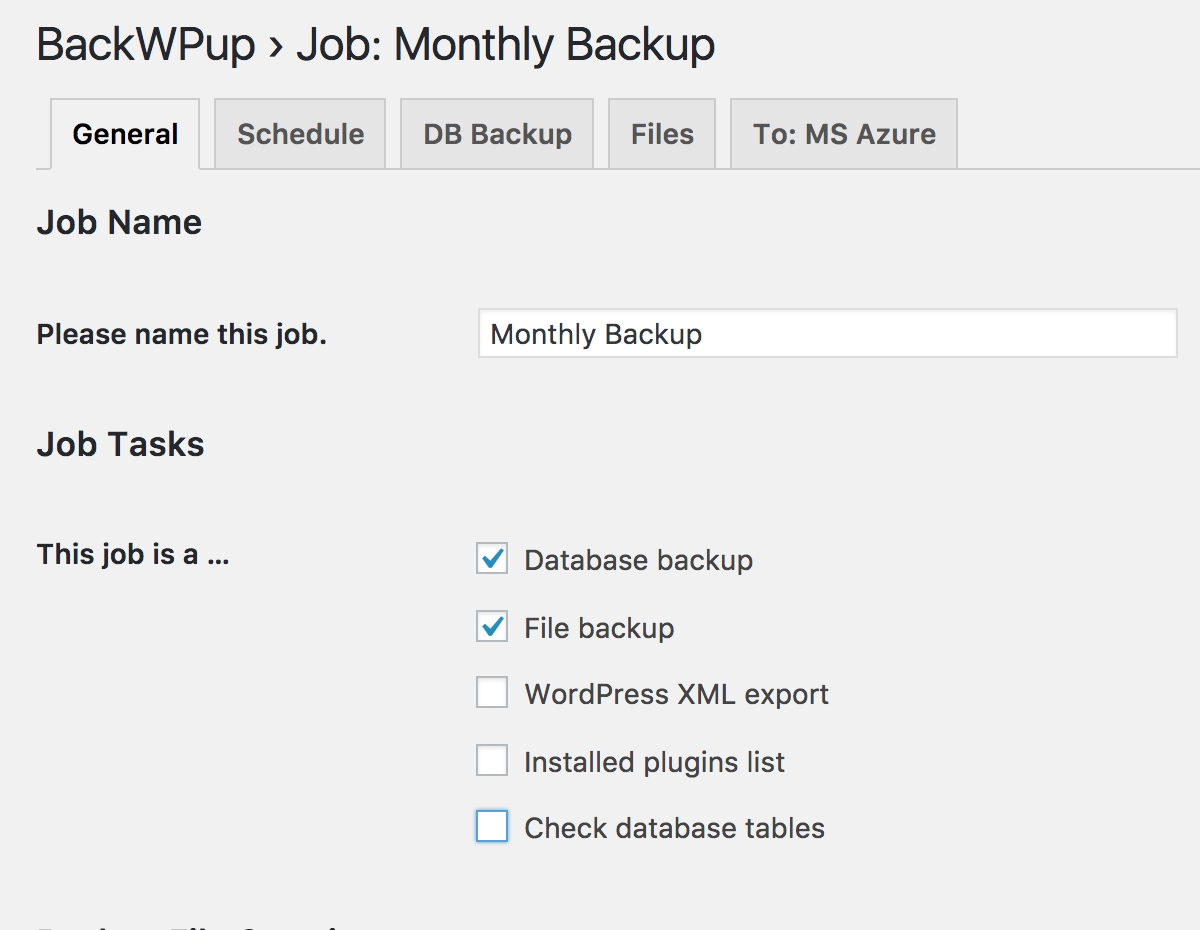This screenshot has height=930, width=1200.
Task: Enable Installed plugins list checkbox
Action: [492, 761]
